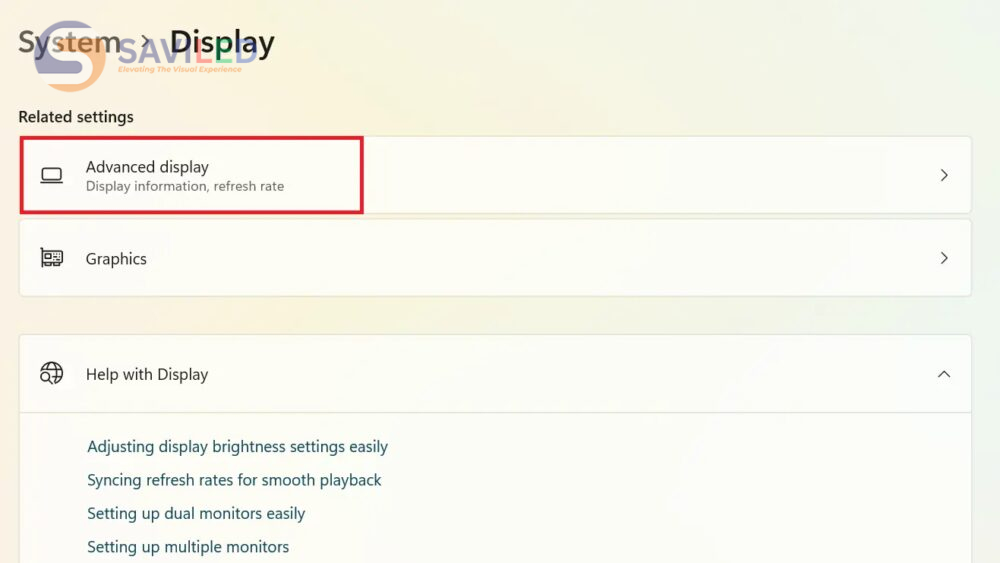Expand Advanced display with its right chevron
1000x563 pixels.
point(944,175)
